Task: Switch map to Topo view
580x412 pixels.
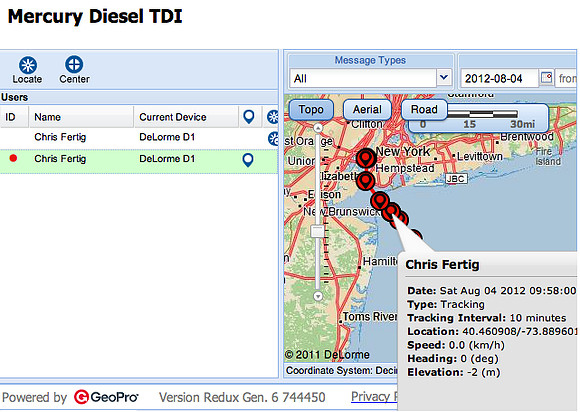Action: tap(311, 109)
